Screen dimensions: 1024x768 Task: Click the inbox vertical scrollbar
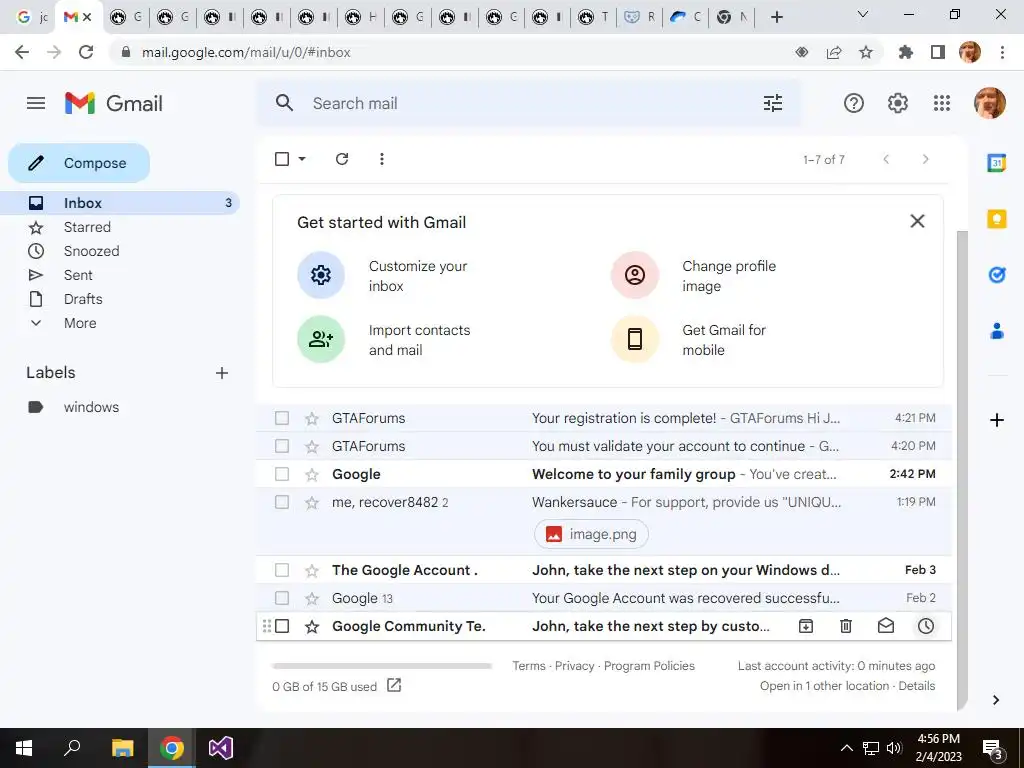point(962,470)
